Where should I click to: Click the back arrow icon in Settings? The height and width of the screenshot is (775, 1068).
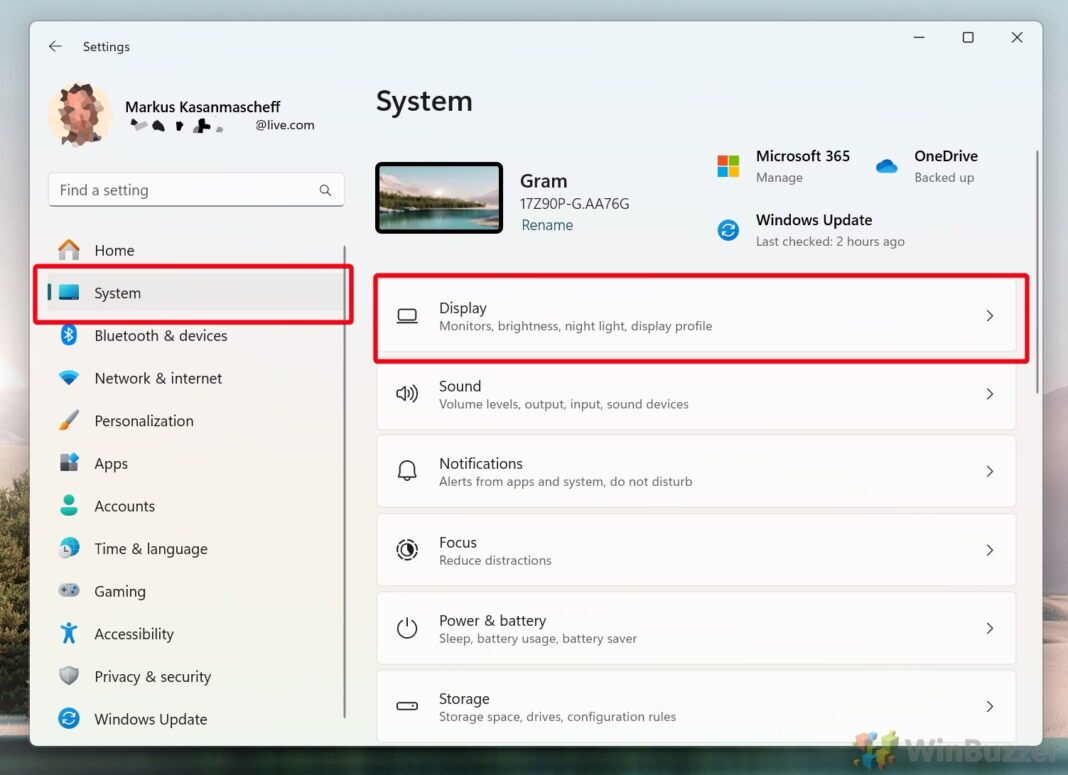[55, 46]
